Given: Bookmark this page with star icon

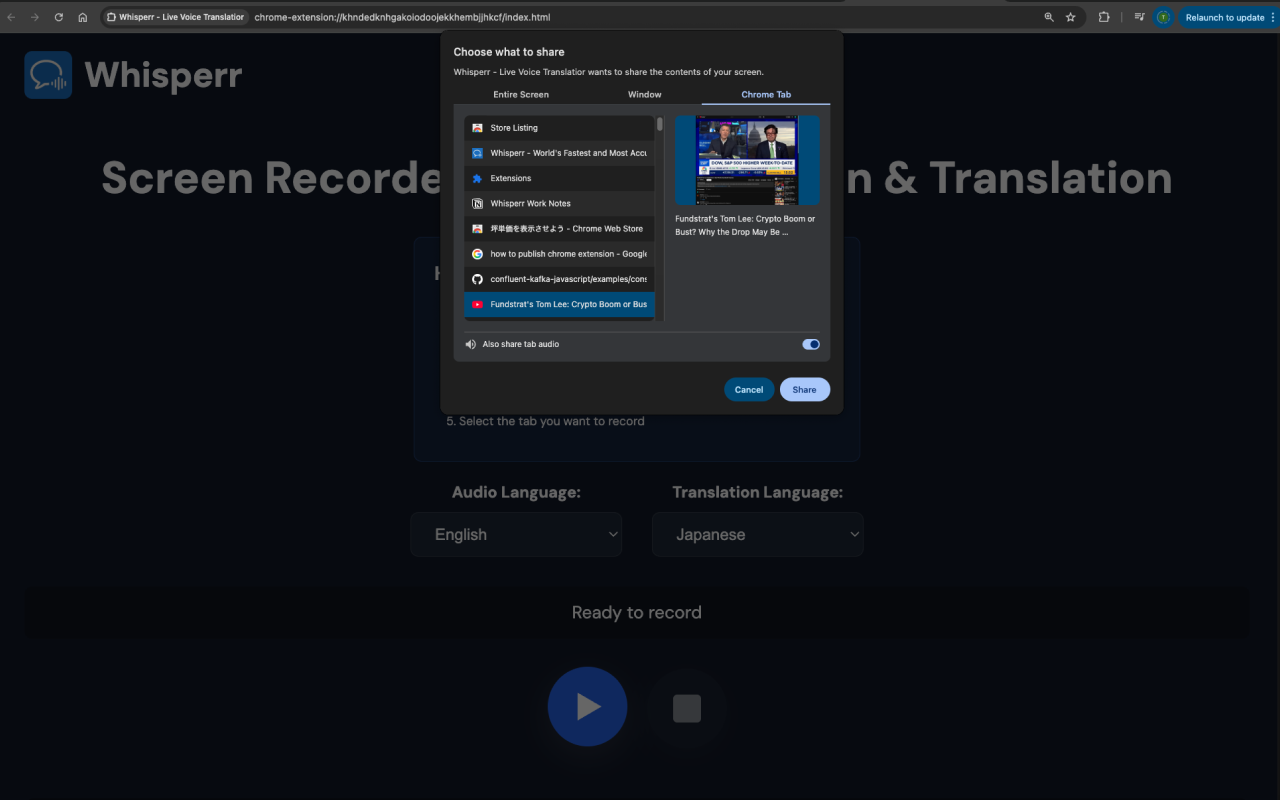Looking at the screenshot, I should click(x=1071, y=17).
